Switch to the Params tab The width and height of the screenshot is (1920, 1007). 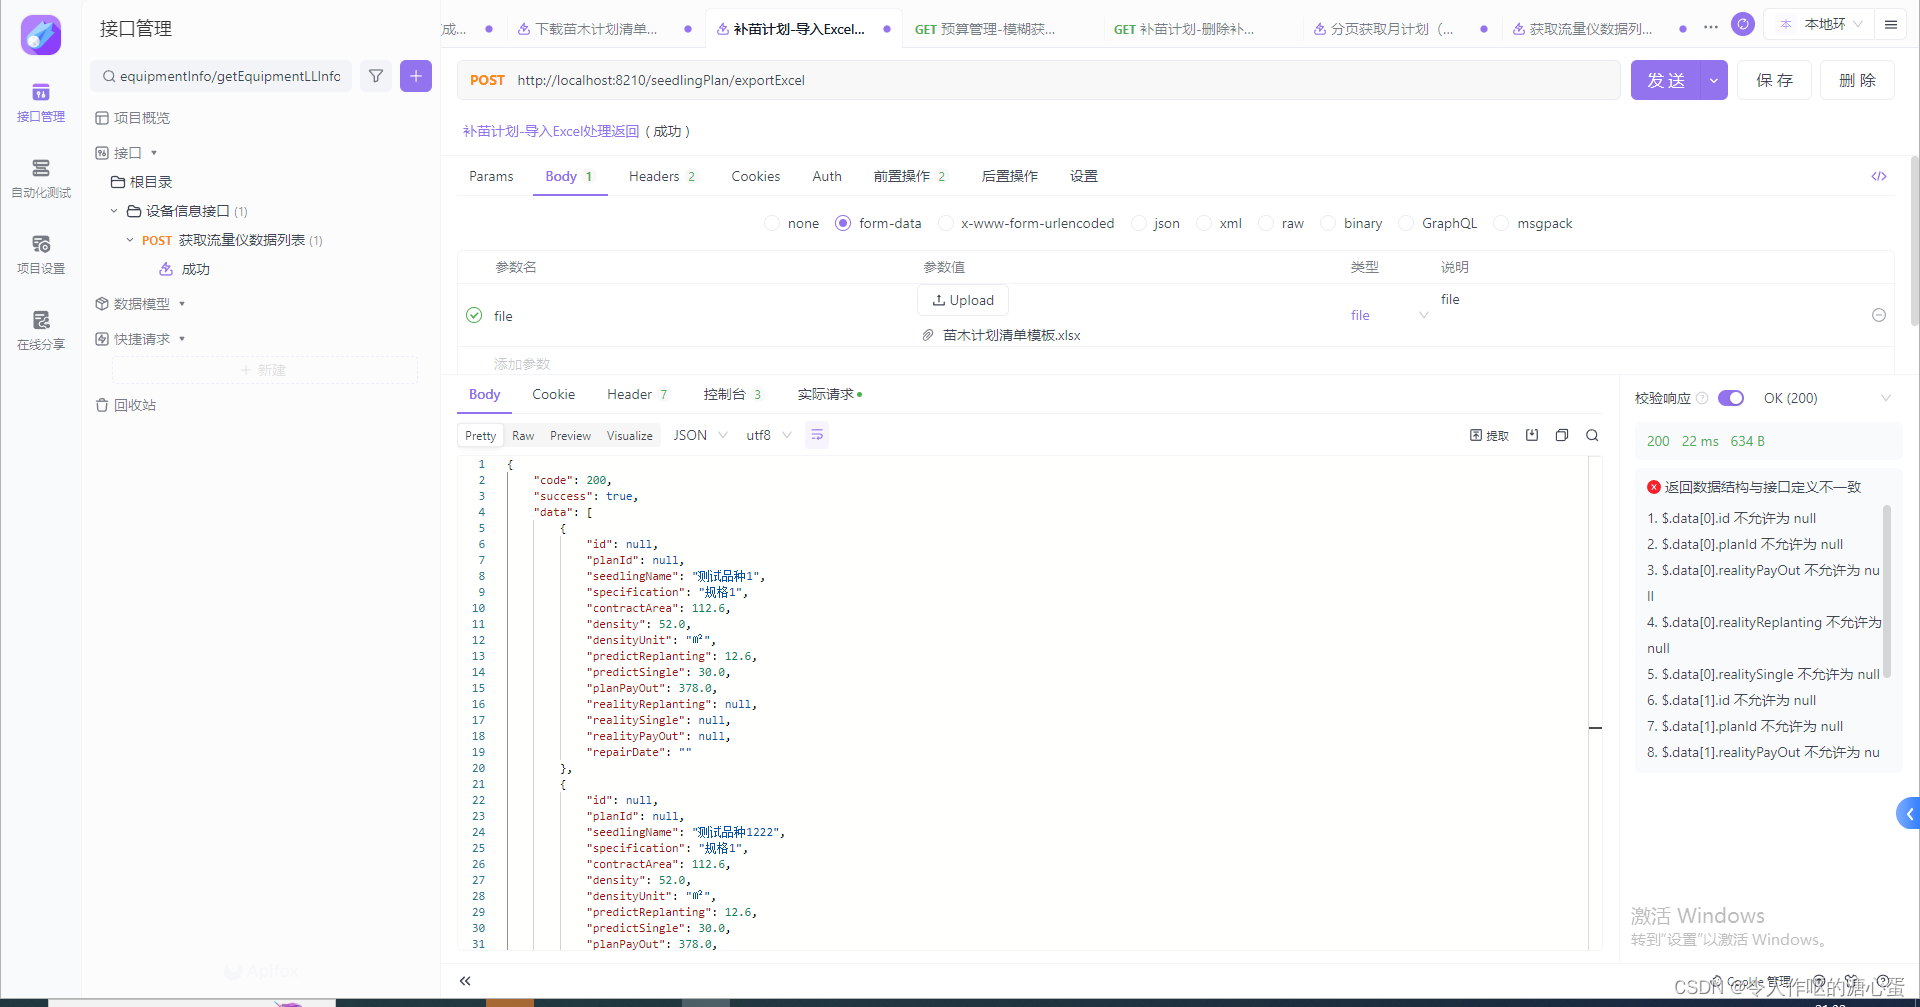491,176
